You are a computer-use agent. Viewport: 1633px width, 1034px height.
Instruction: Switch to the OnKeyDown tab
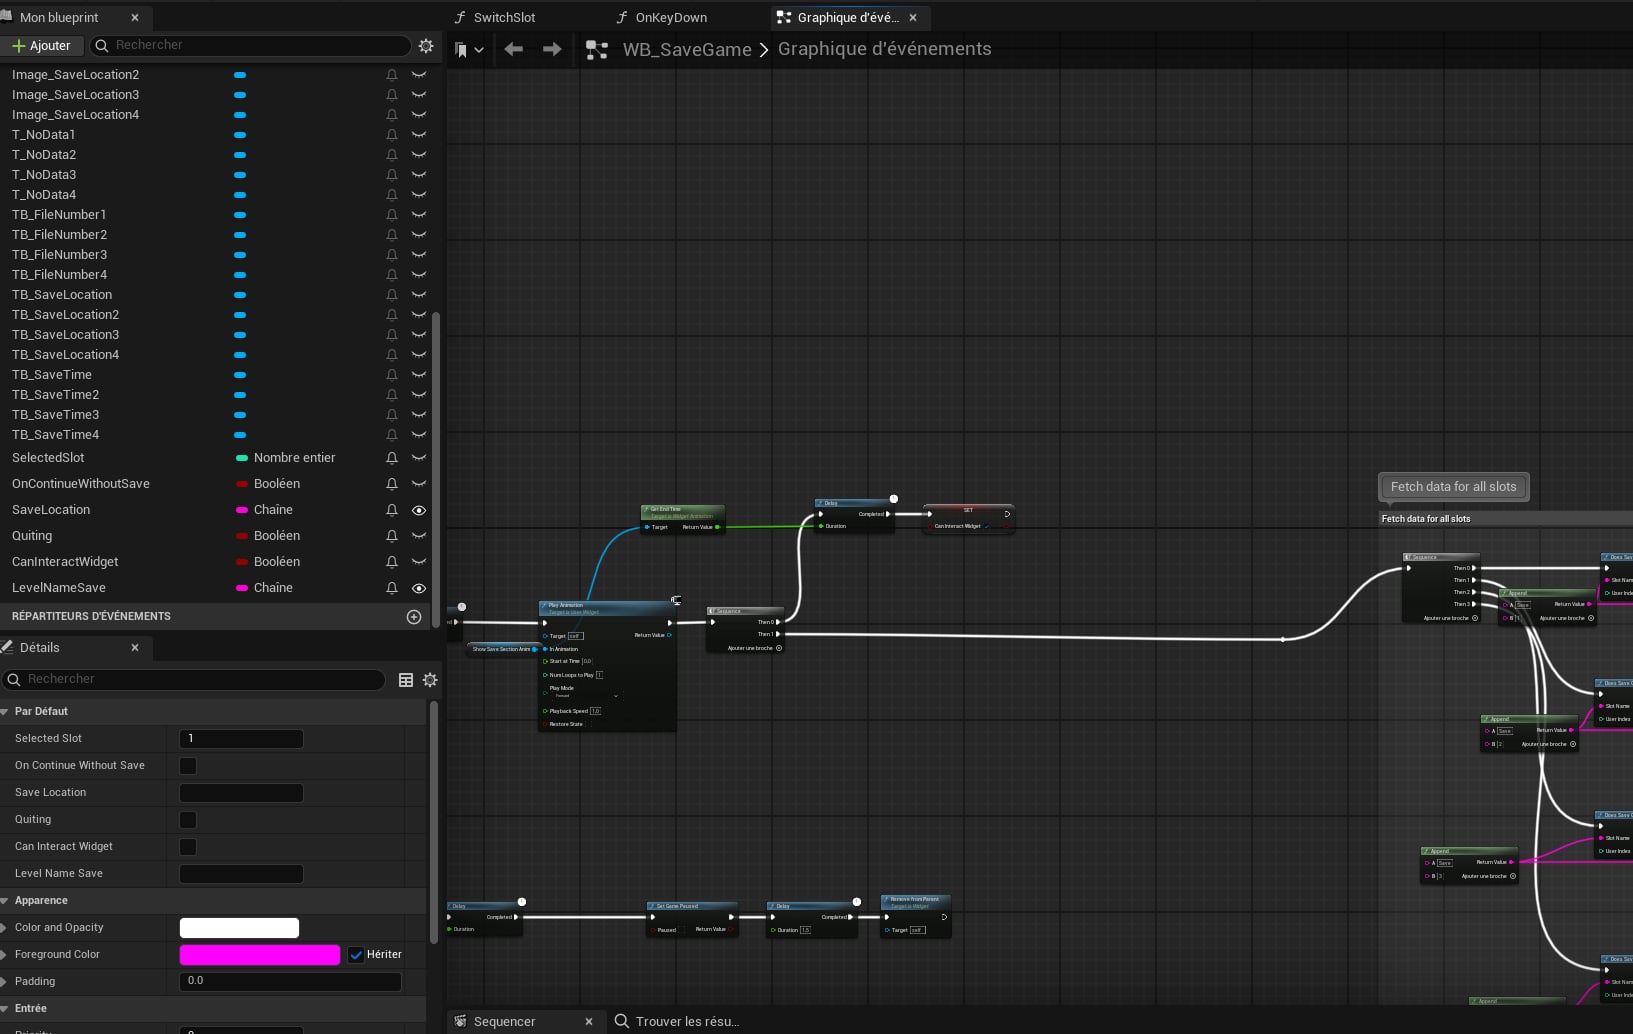click(670, 18)
